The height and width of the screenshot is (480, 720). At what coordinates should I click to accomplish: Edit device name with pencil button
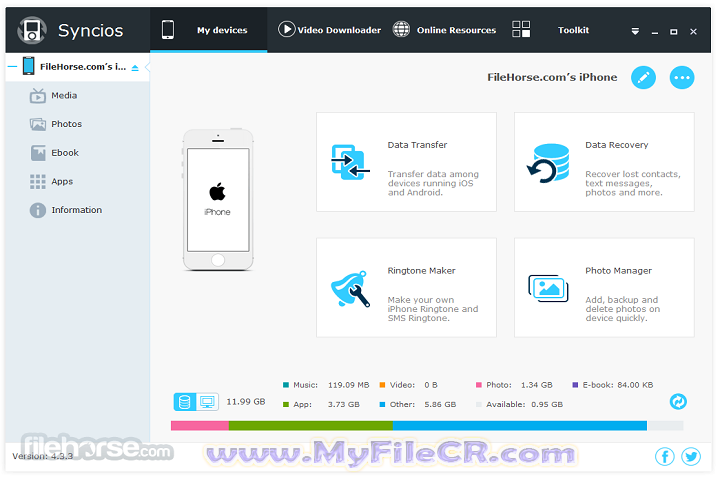(x=643, y=77)
